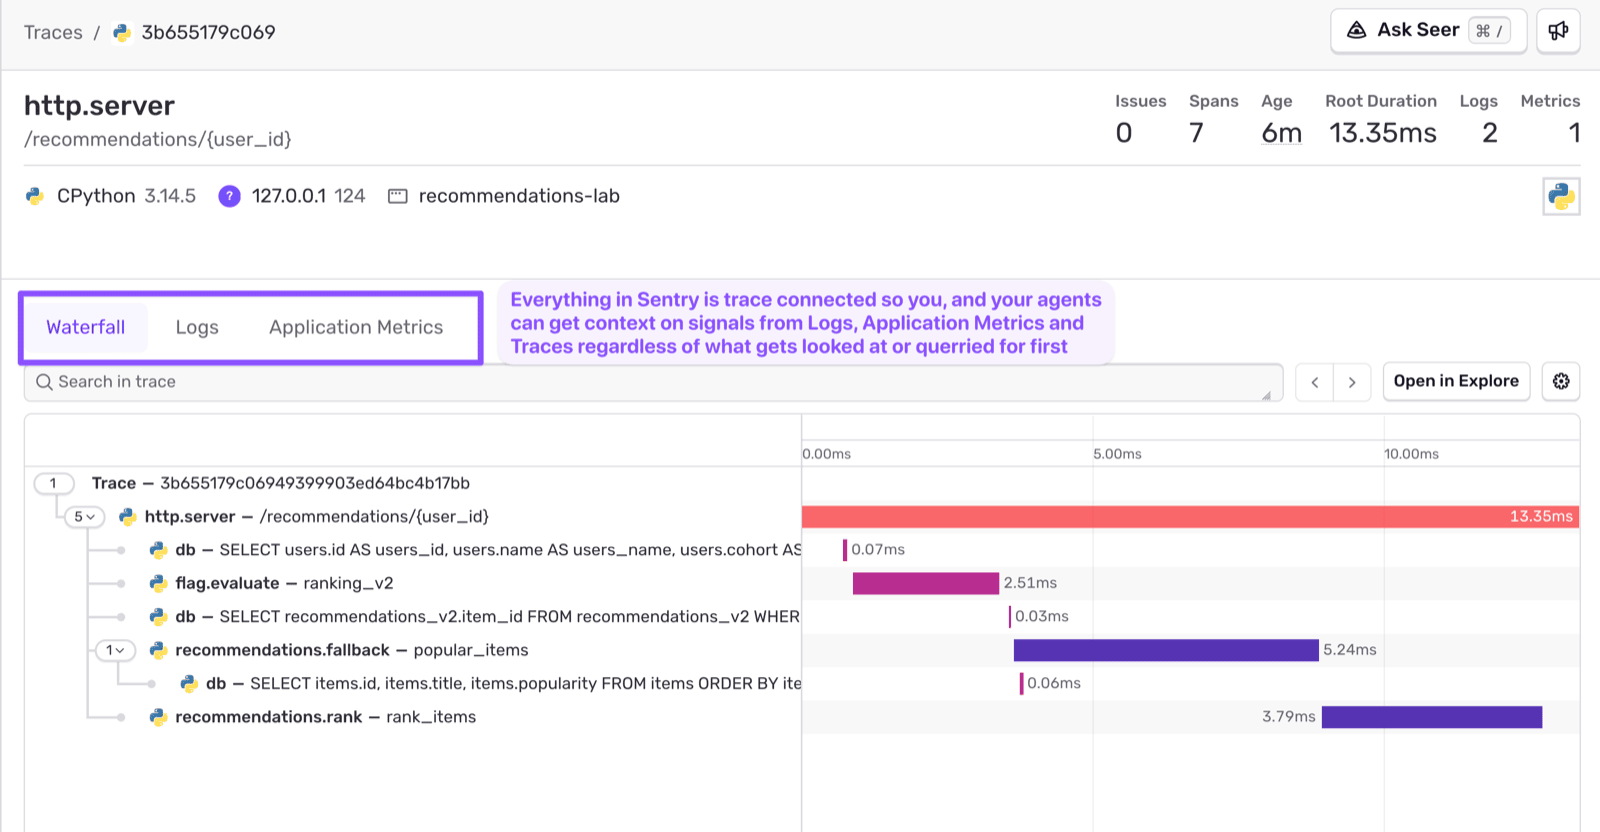Click the Root Duration value 13.35ms
The height and width of the screenshot is (832, 1600).
tap(1383, 133)
